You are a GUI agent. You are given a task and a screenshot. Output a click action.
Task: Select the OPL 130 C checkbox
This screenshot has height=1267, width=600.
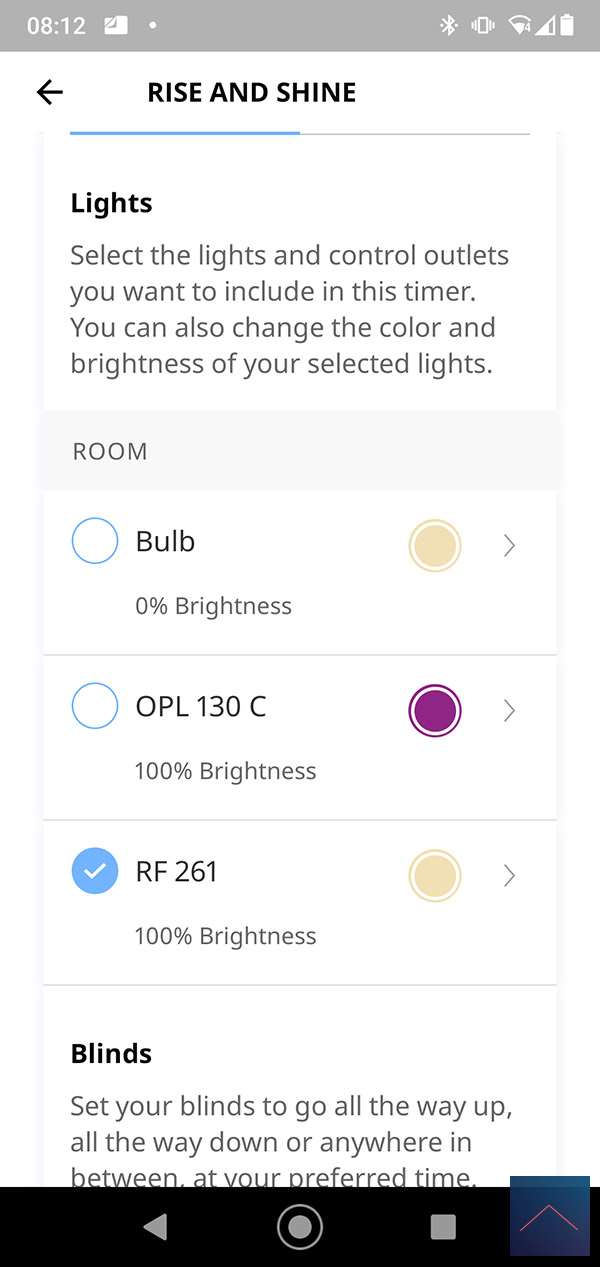[x=95, y=706]
